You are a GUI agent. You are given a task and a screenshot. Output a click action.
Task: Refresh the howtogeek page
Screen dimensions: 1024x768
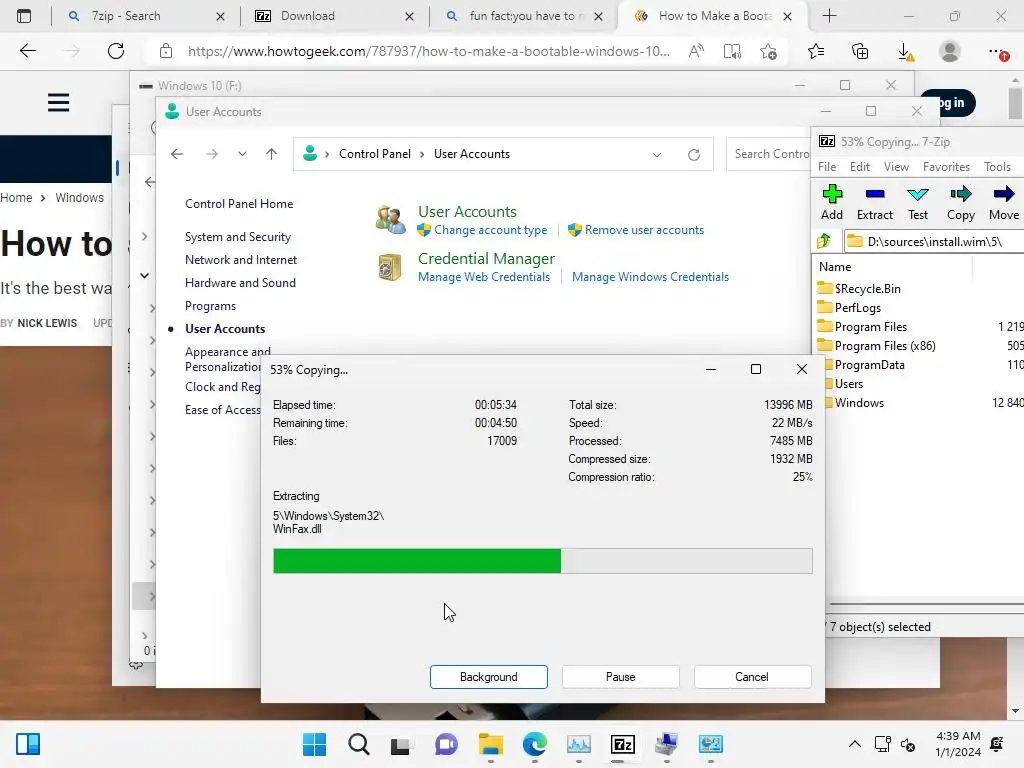116,51
